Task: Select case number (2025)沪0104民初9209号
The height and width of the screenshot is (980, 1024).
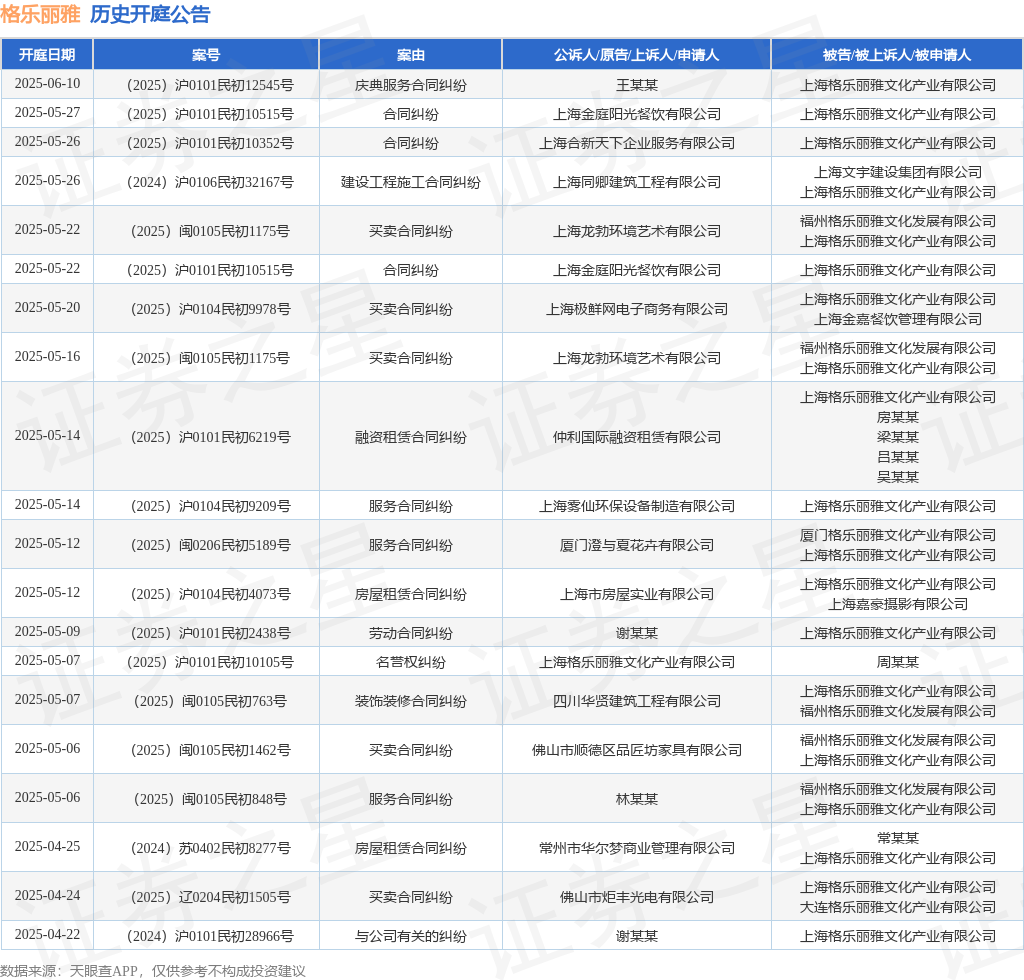Action: coord(210,507)
